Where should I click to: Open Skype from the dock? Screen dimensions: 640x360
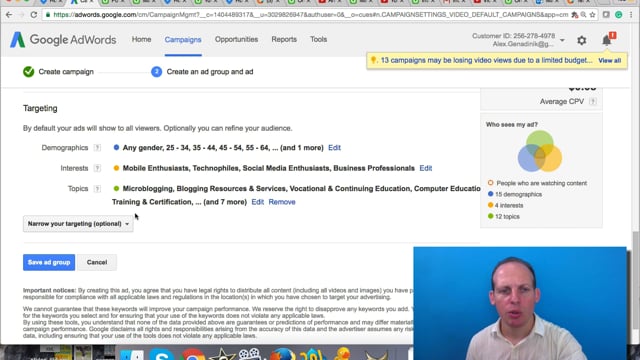tap(162, 354)
